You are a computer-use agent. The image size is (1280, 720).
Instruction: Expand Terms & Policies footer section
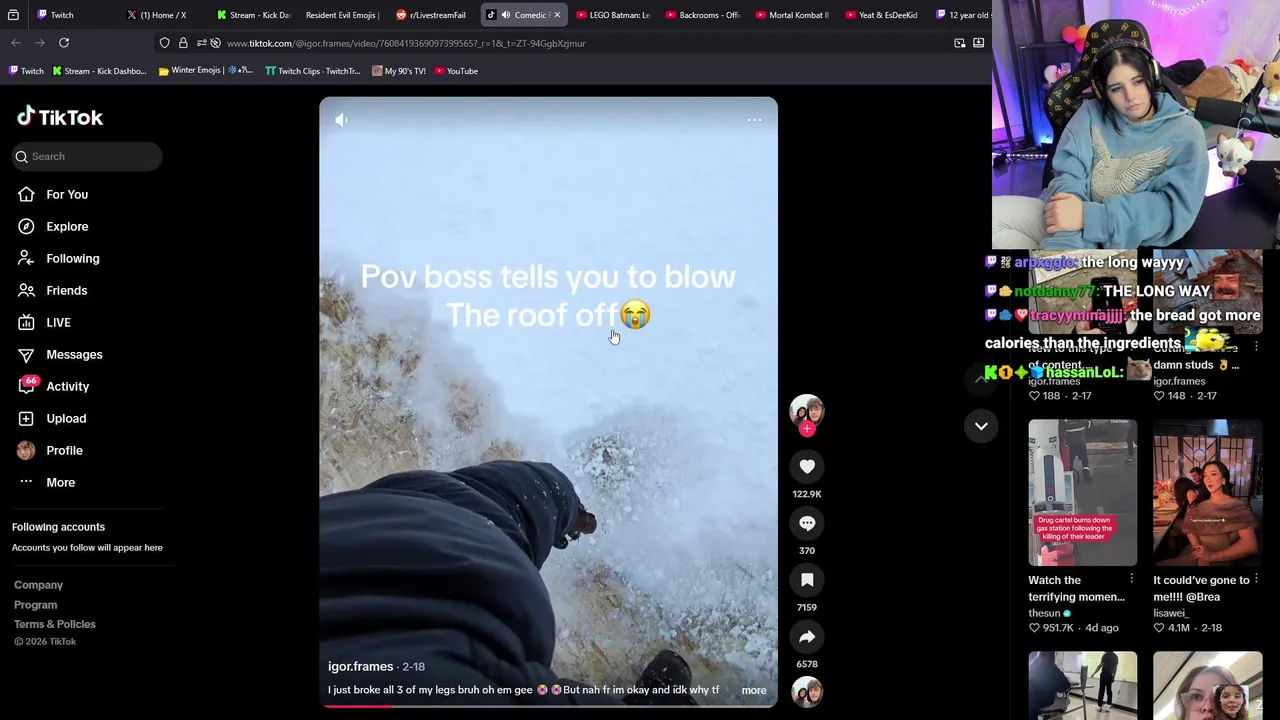point(55,624)
